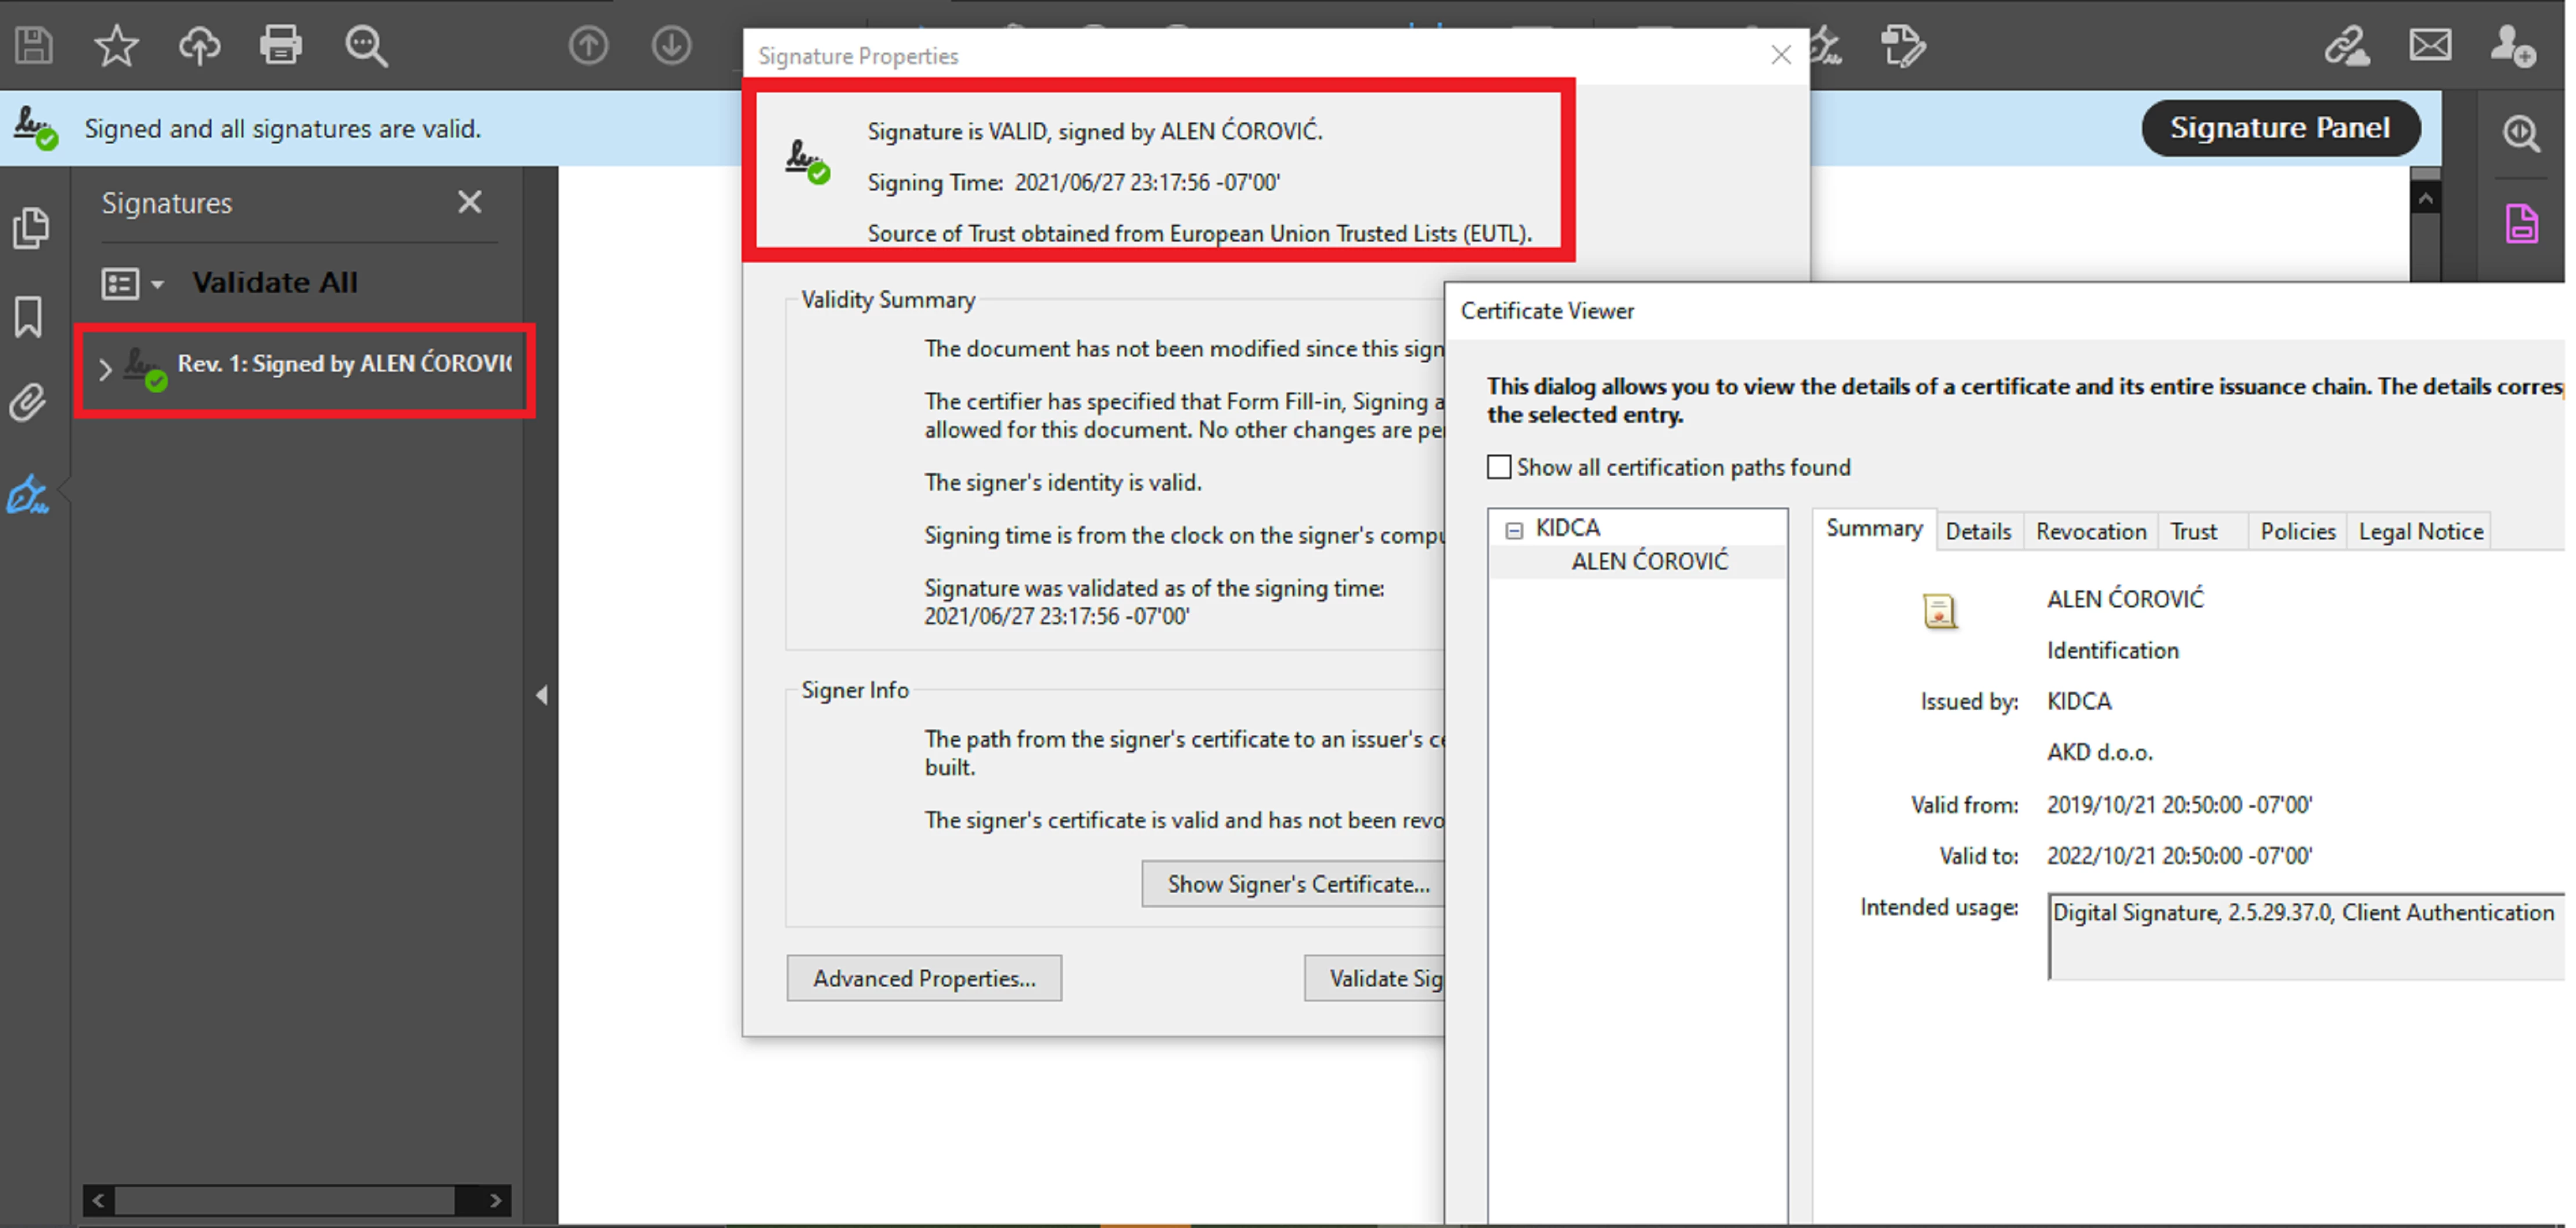Enable Show all certification paths found
2576x1228 pixels.
click(1498, 467)
